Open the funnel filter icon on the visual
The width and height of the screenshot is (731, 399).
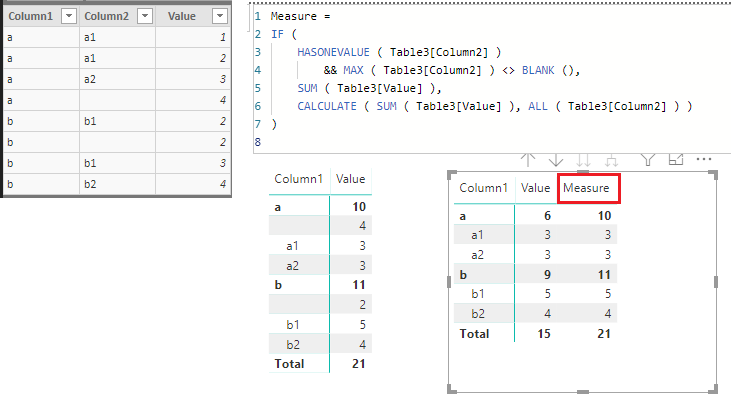(x=648, y=160)
